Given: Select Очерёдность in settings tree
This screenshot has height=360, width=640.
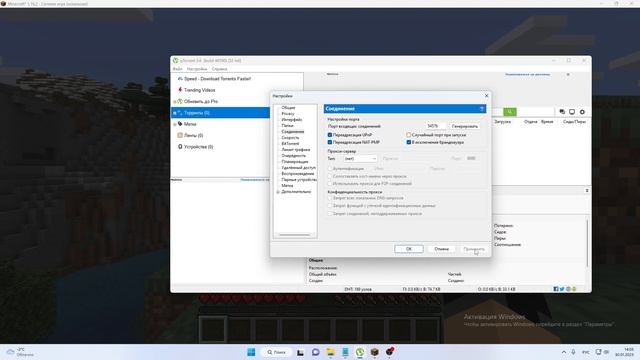Looking at the screenshot, I should pyautogui.click(x=293, y=156).
